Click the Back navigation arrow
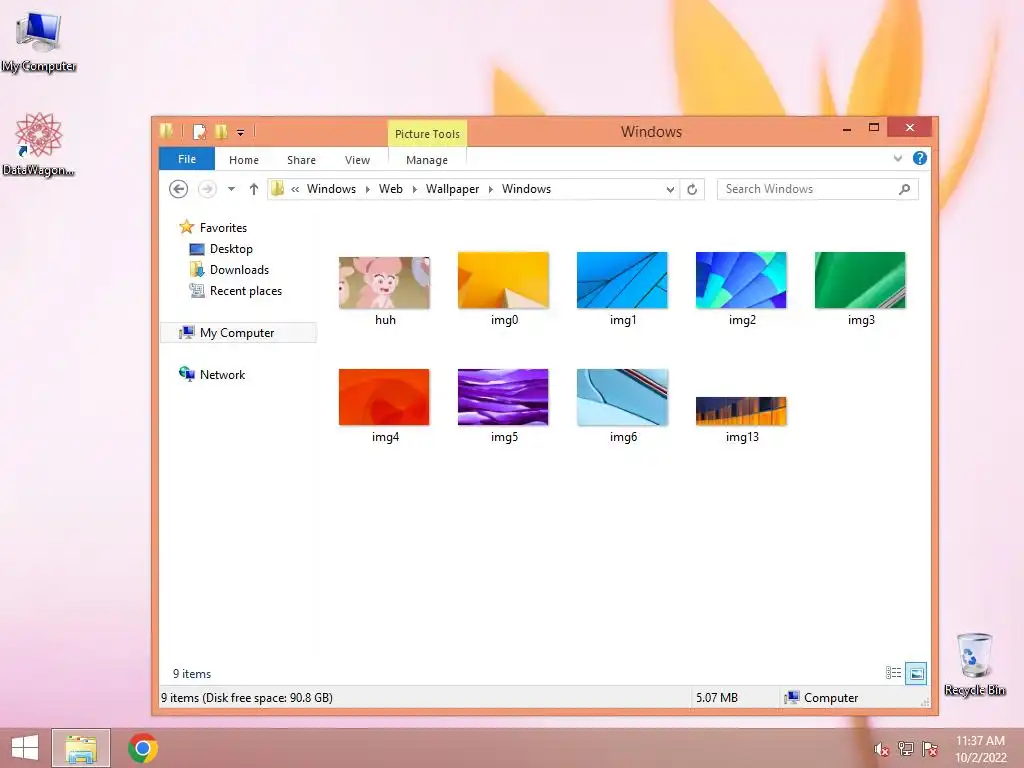Image resolution: width=1024 pixels, height=768 pixels. pos(178,189)
